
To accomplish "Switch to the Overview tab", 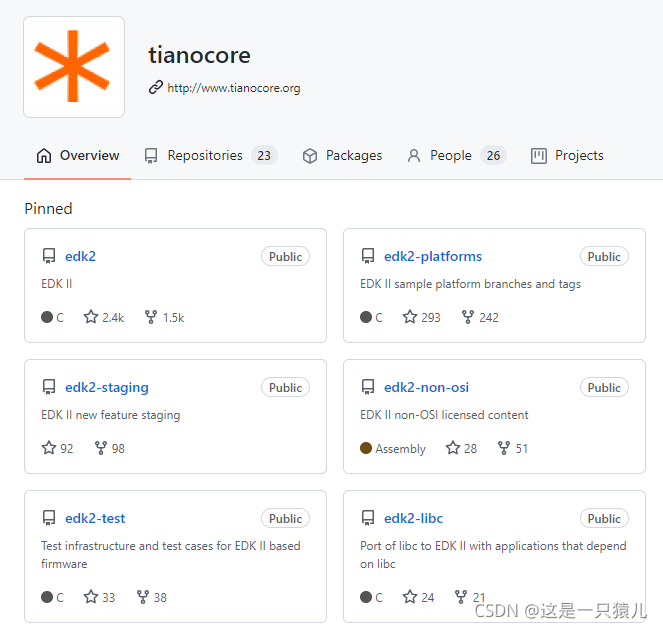I will pyautogui.click(x=77, y=156).
